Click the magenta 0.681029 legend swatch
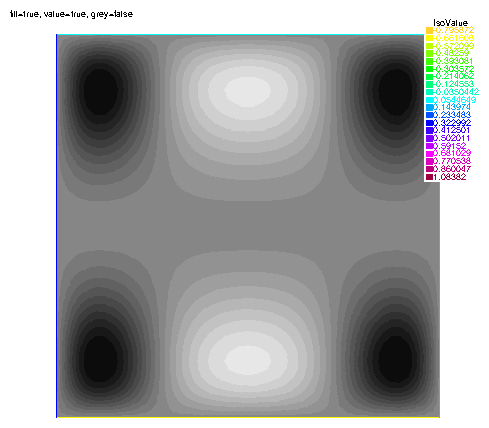Image resolution: width=489 pixels, height=428 pixels. click(429, 153)
